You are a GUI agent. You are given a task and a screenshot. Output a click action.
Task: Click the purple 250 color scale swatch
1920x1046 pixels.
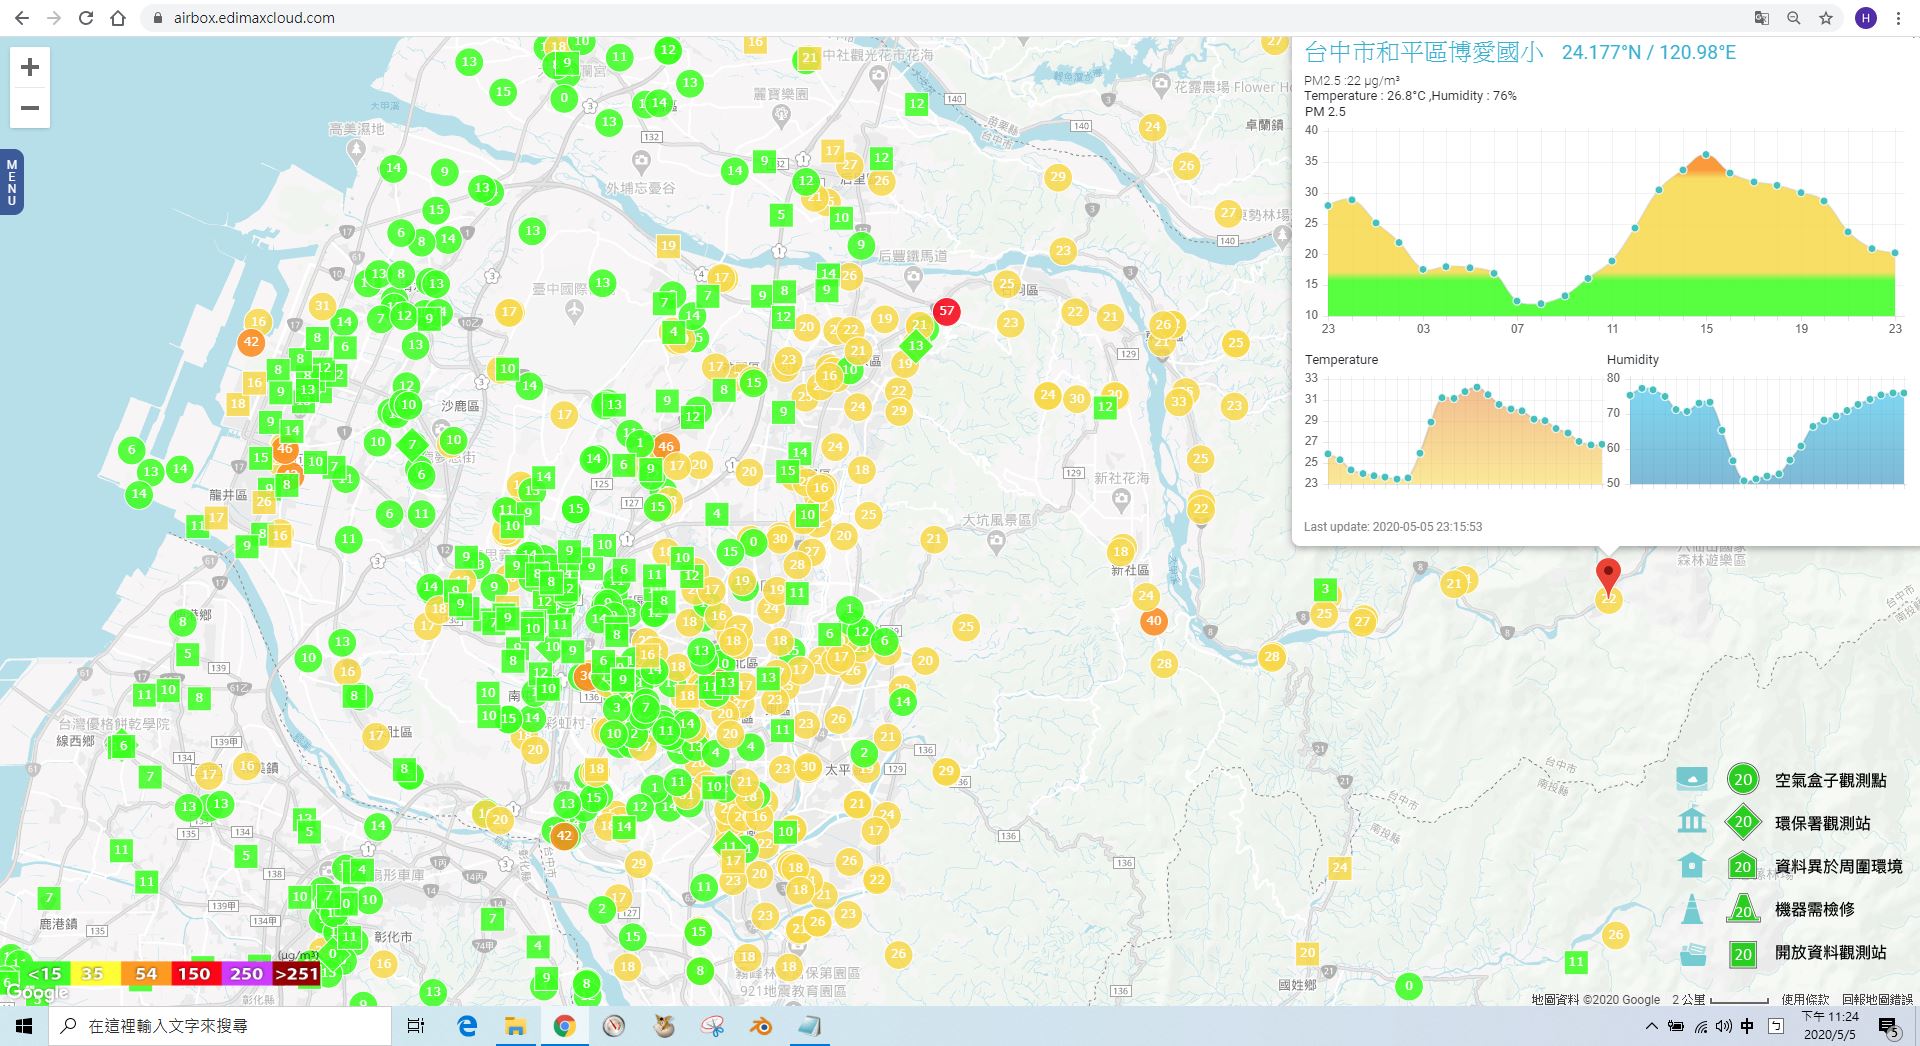pos(246,973)
